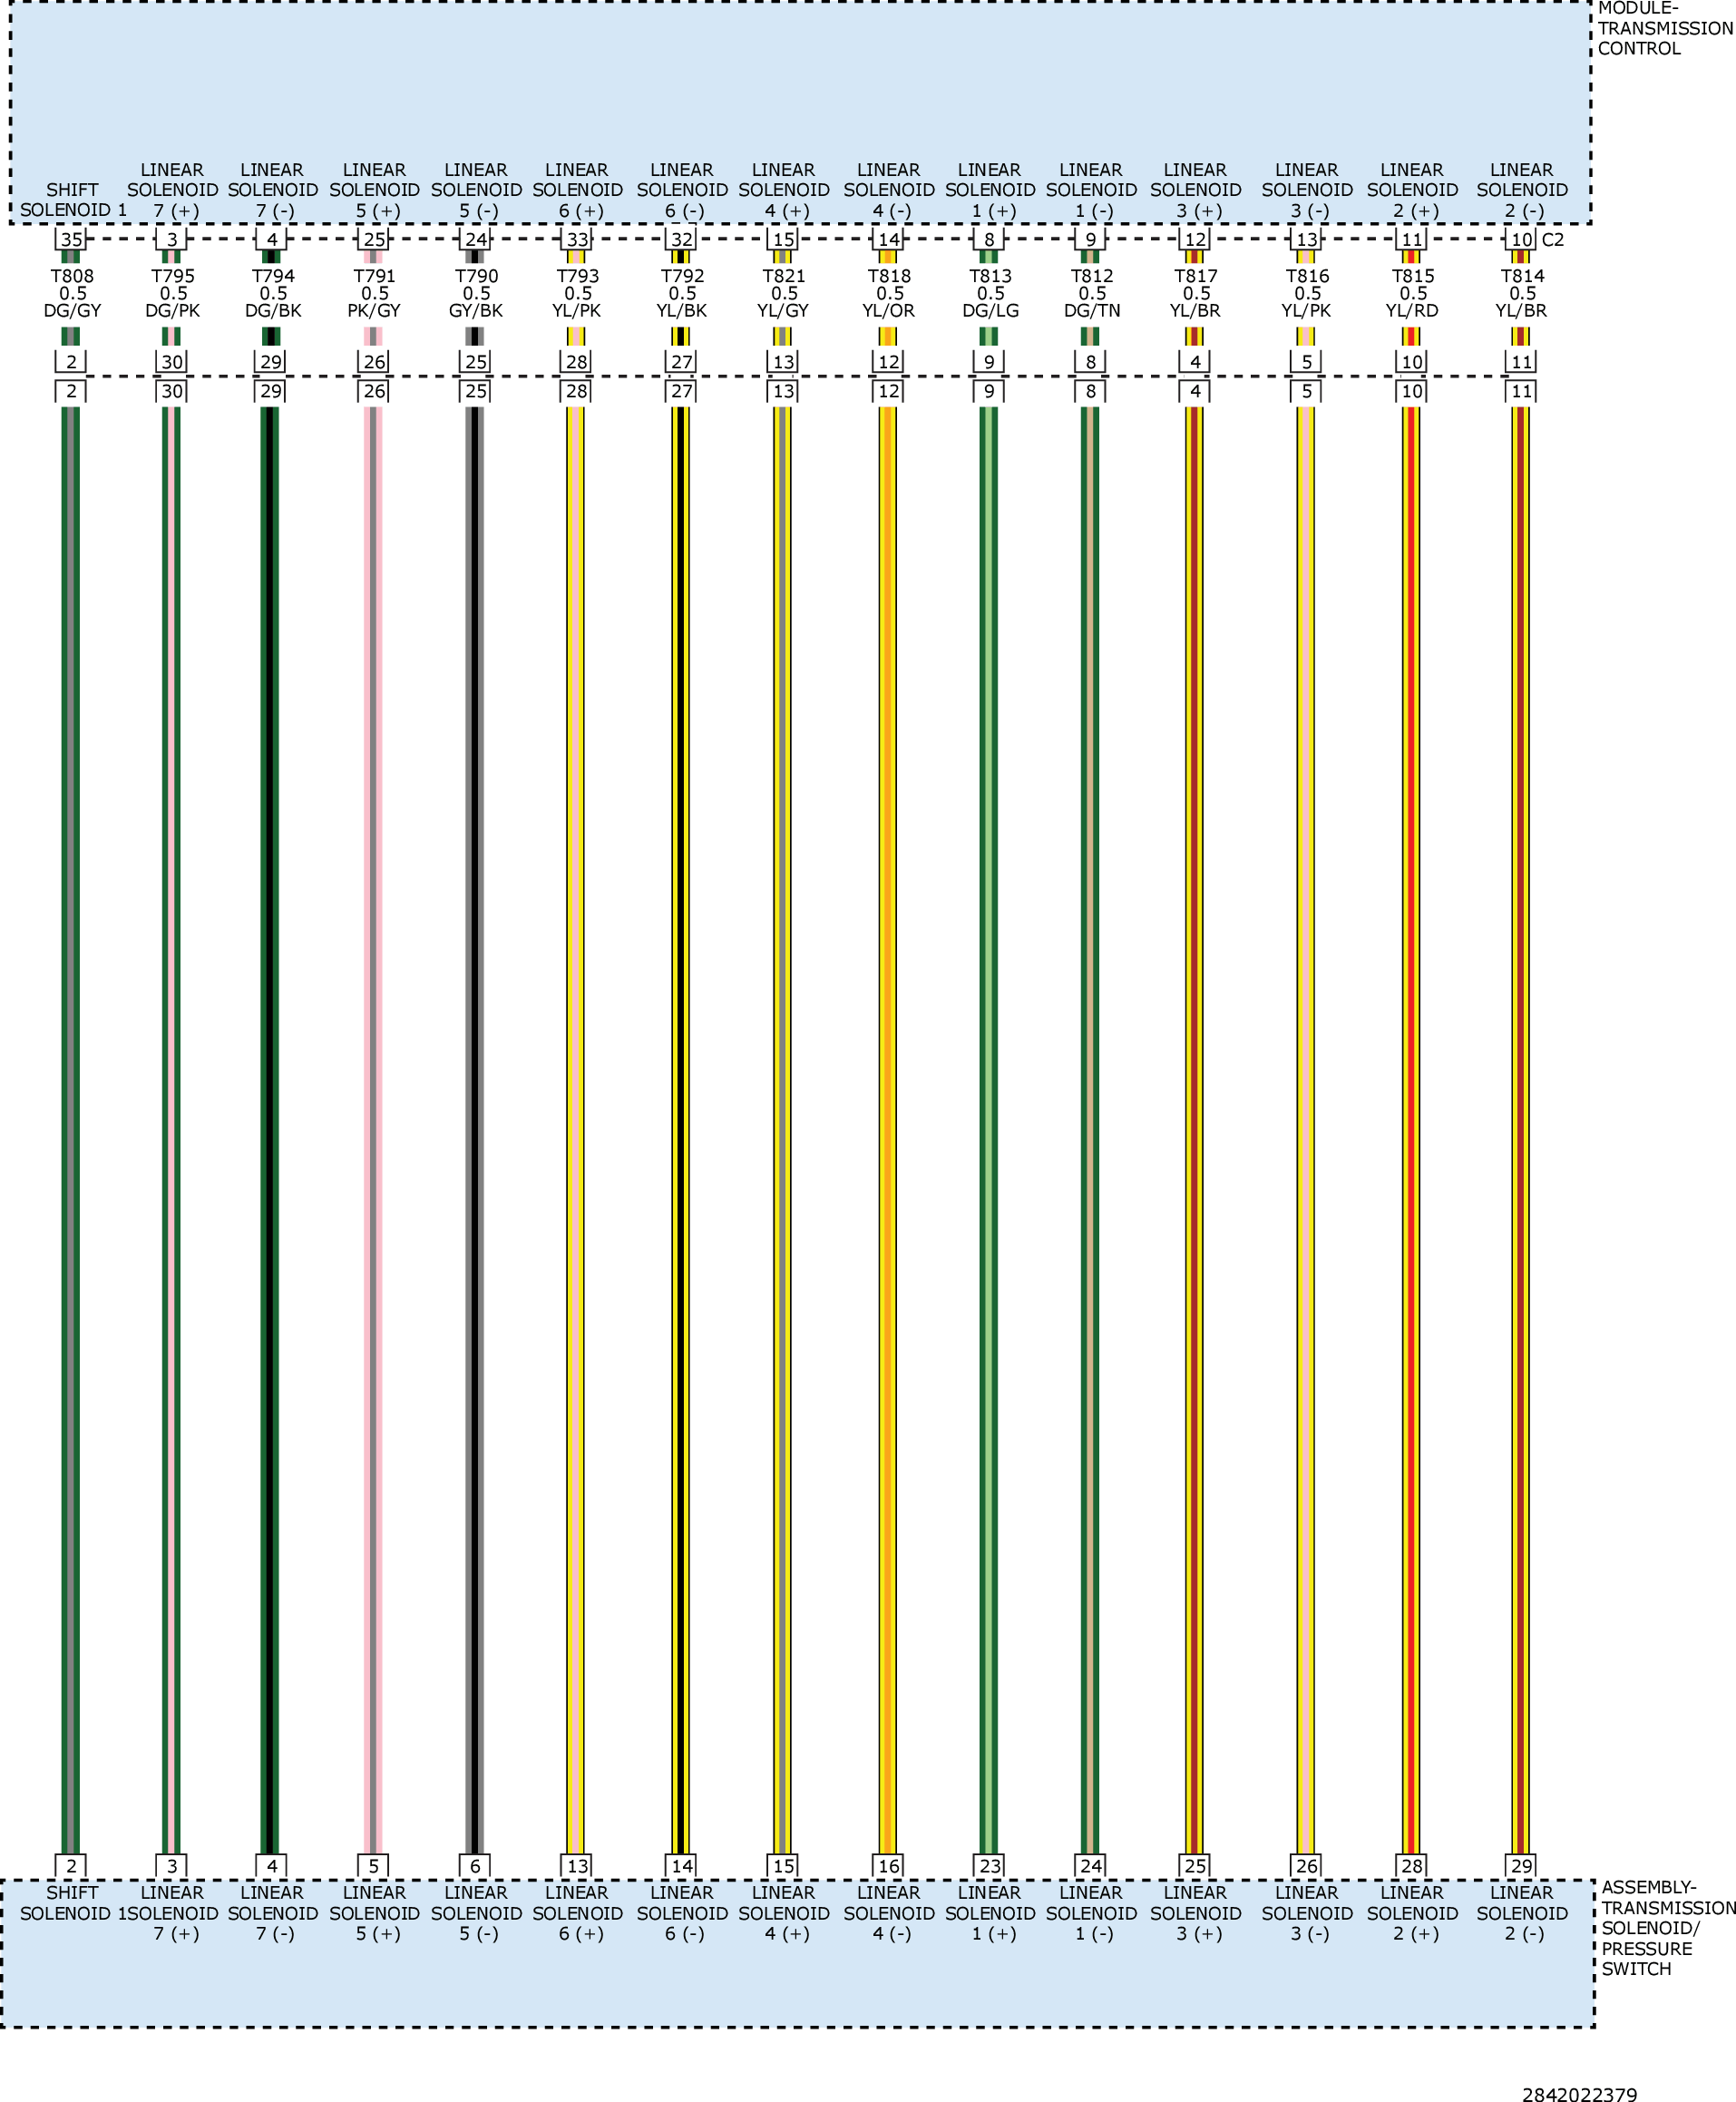Select the T818 YL/OR wire label
1736x2102 pixels.
point(889,293)
